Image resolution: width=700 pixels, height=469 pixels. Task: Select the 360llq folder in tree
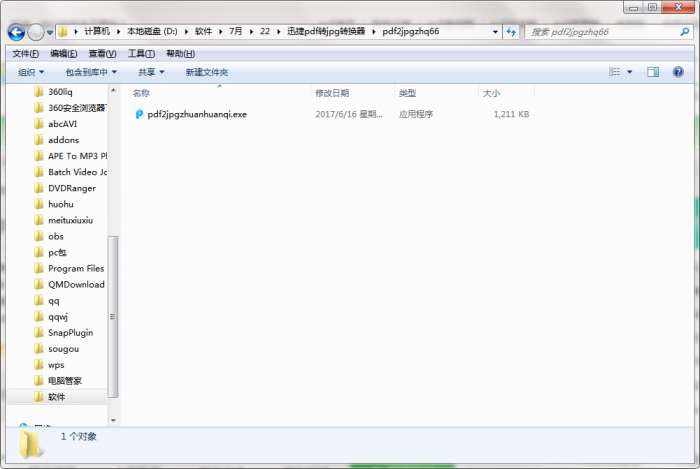(x=60, y=92)
